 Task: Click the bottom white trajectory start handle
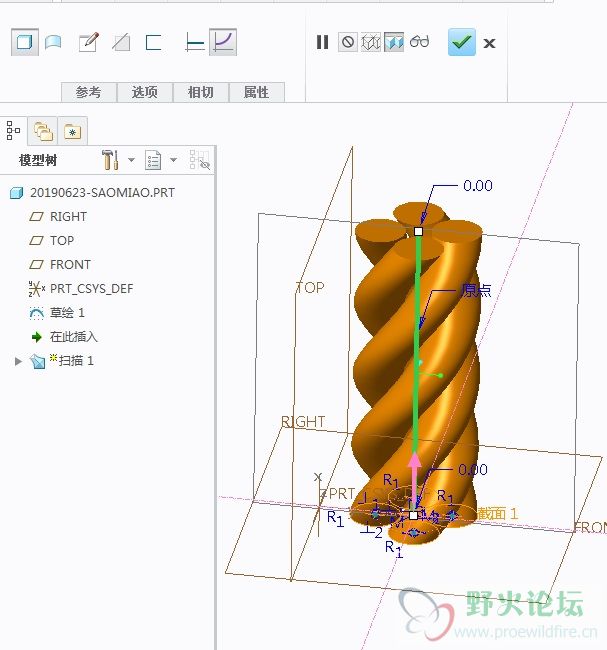coord(413,515)
